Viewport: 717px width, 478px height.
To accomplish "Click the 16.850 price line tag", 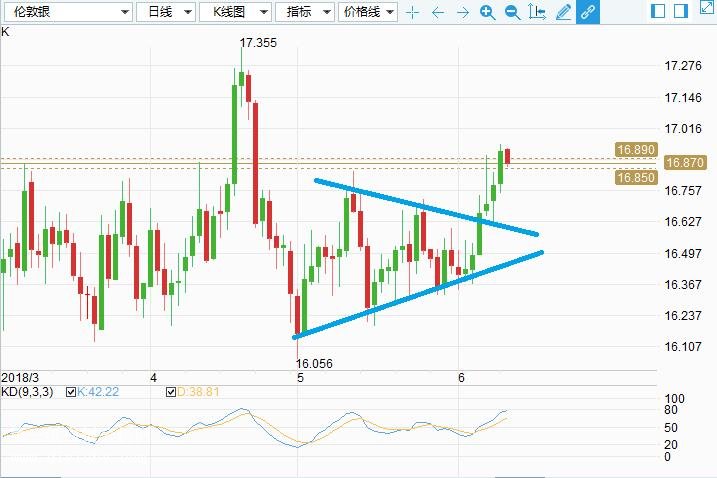I will click(636, 177).
